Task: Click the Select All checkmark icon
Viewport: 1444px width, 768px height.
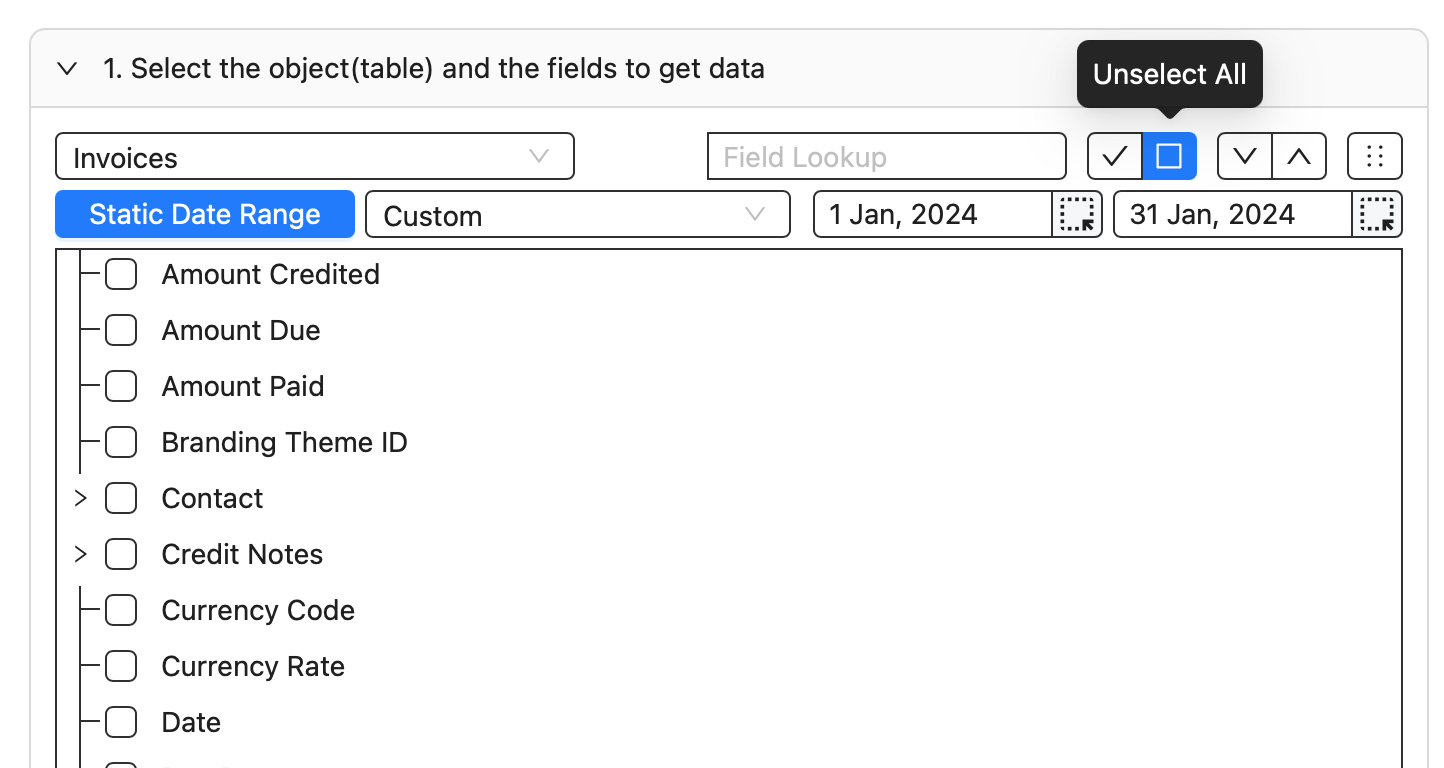Action: pyautogui.click(x=1115, y=156)
